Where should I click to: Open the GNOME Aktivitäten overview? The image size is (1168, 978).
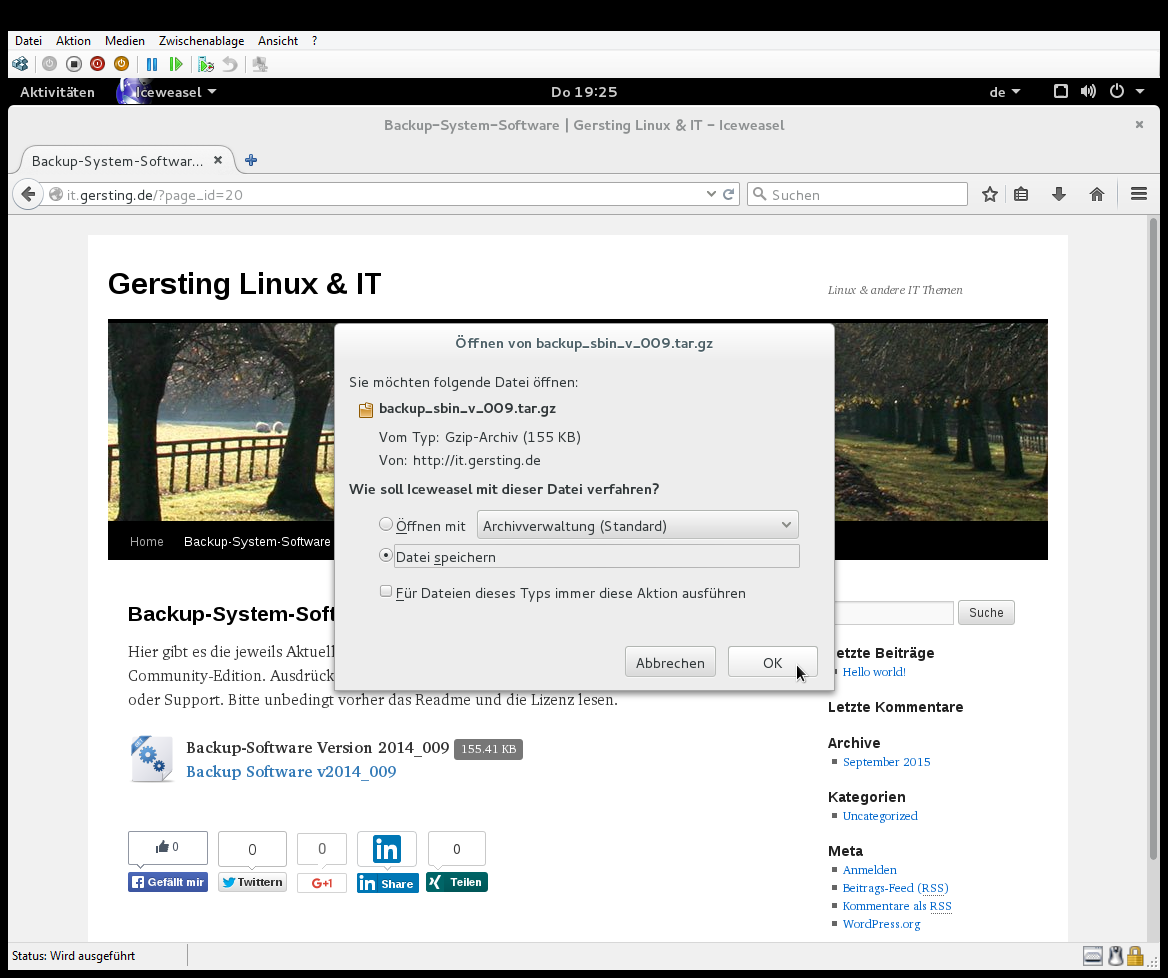tap(57, 92)
